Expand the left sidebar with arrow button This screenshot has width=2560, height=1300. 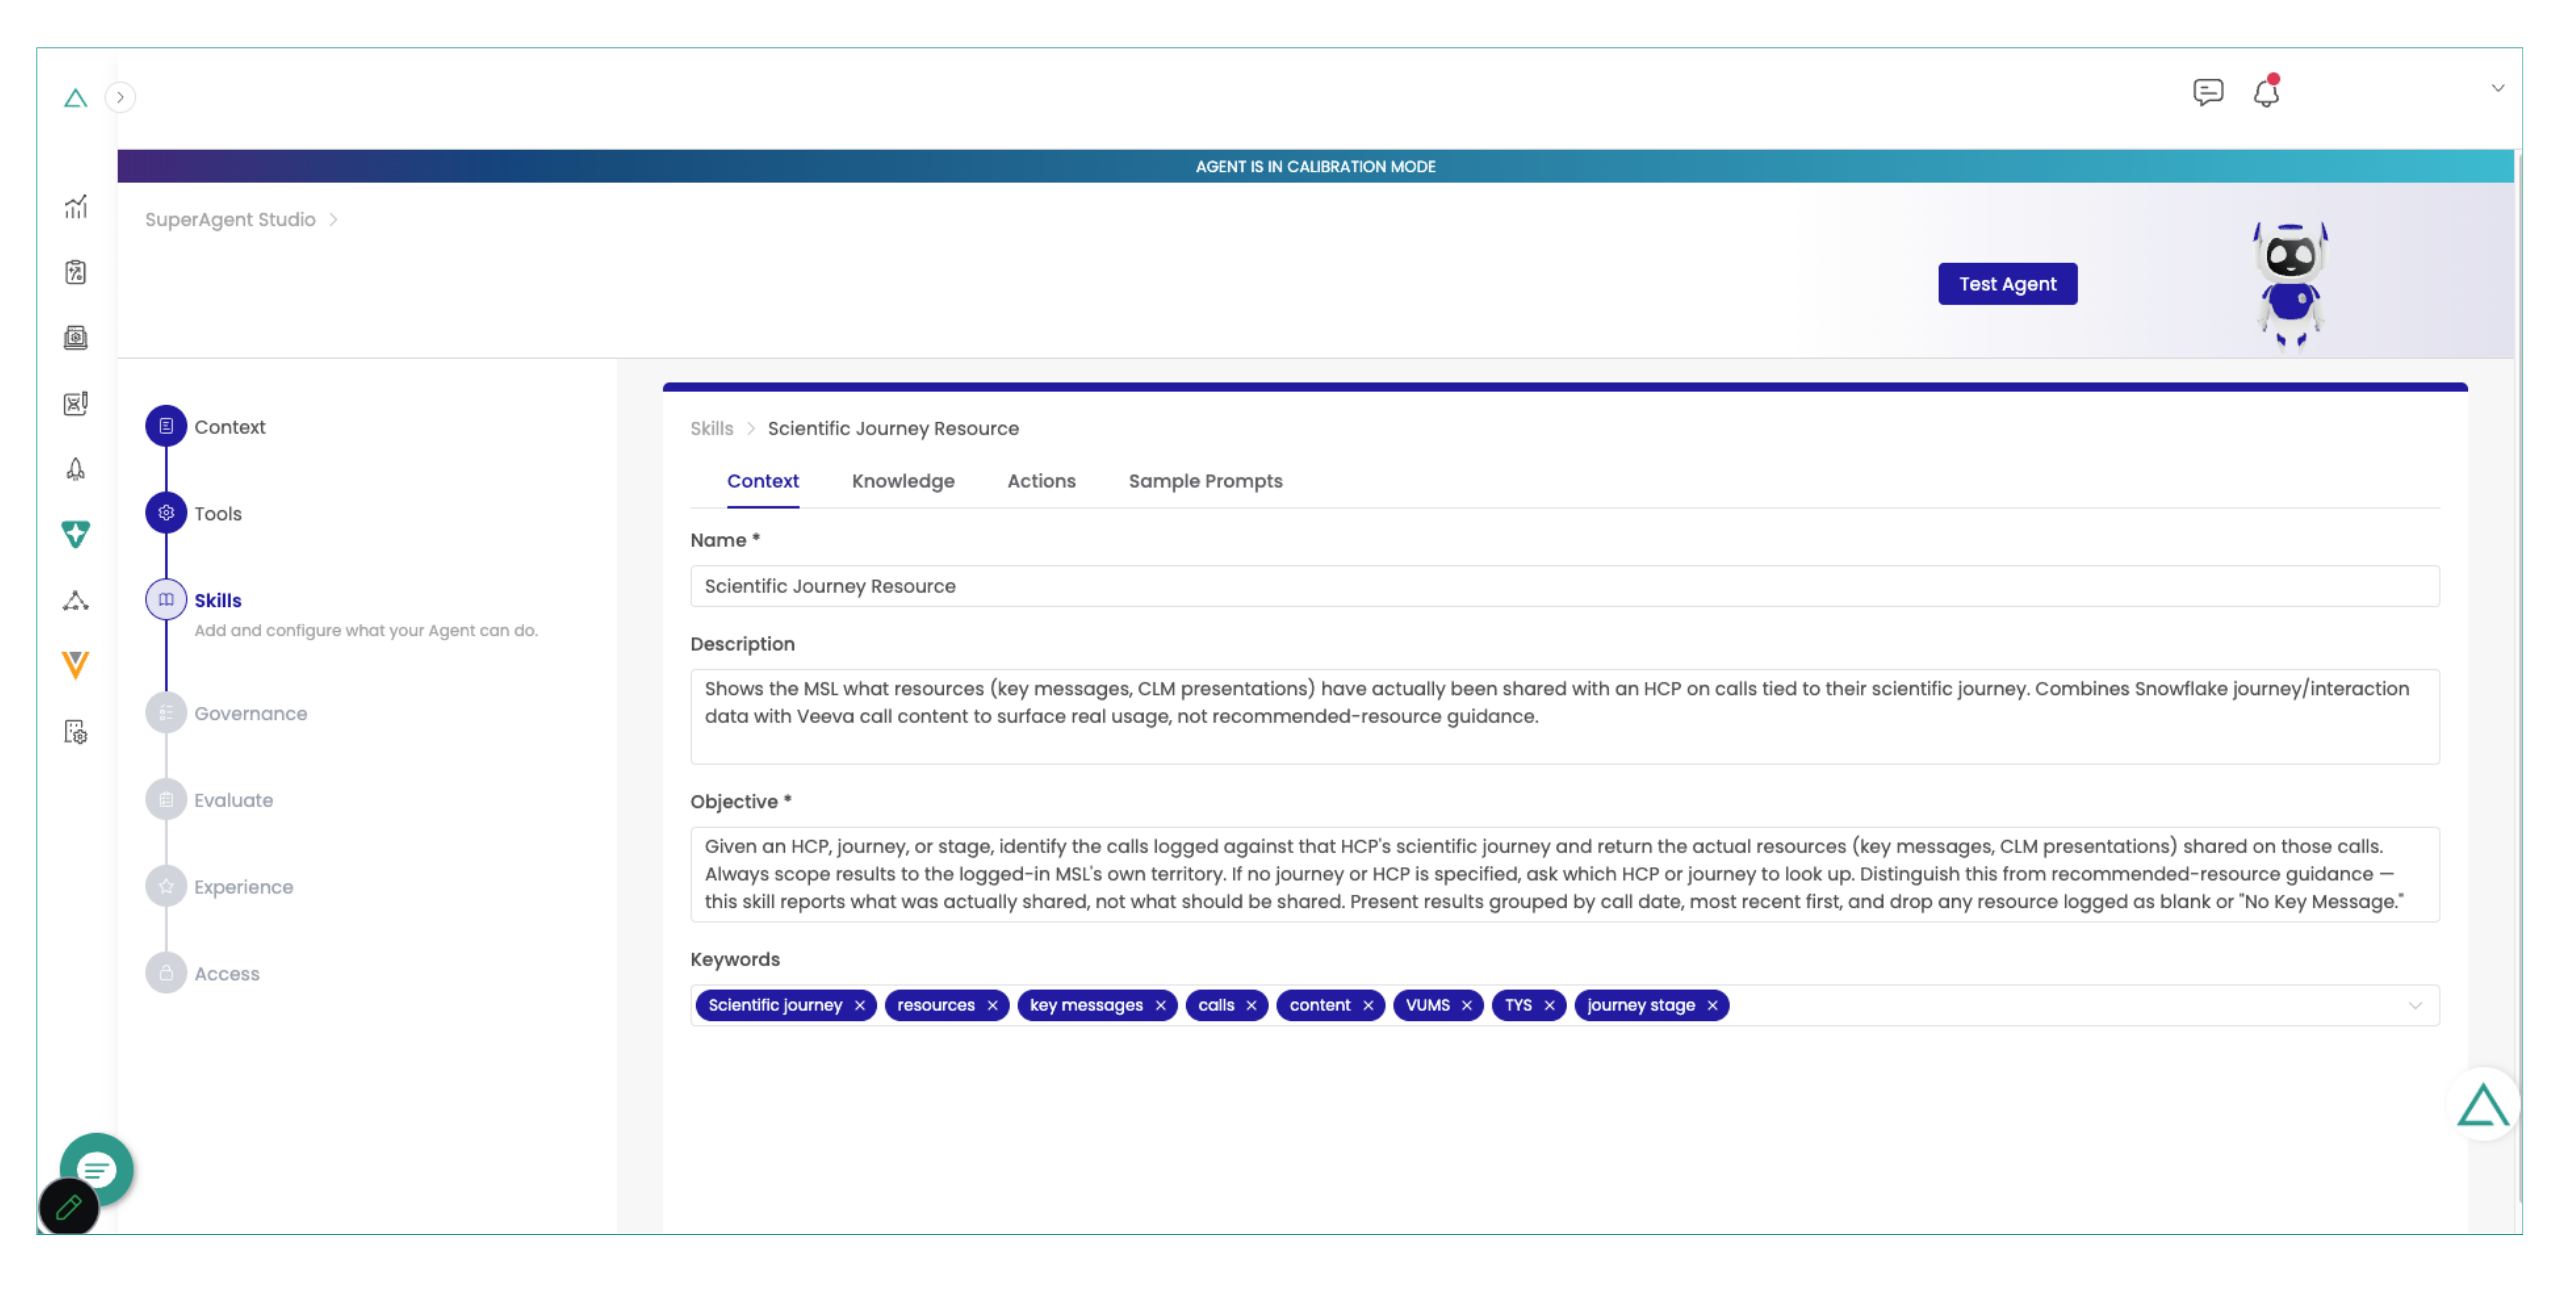pyautogui.click(x=120, y=97)
